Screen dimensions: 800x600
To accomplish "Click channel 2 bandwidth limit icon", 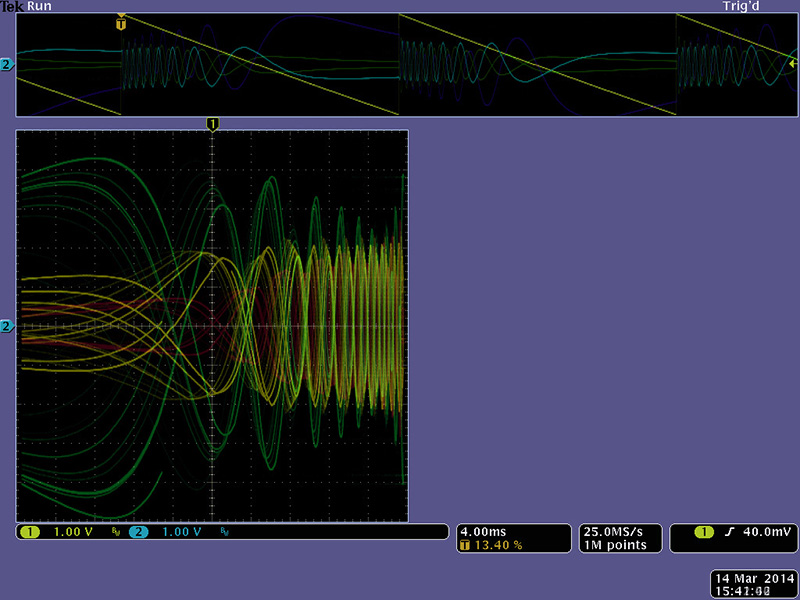I will coord(224,532).
